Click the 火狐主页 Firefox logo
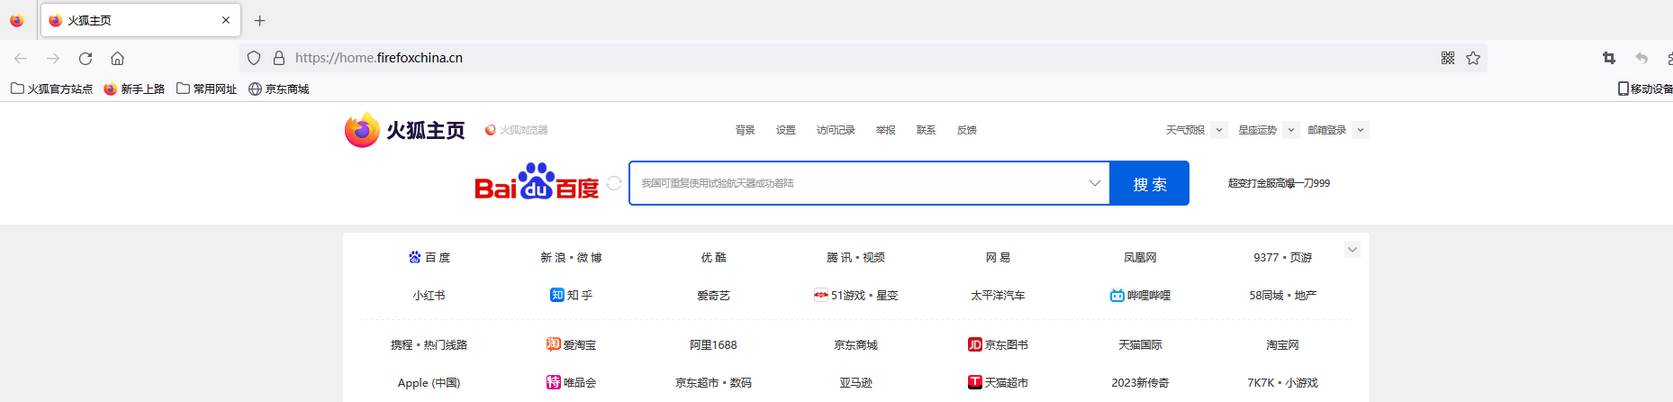1673x402 pixels. tap(405, 130)
